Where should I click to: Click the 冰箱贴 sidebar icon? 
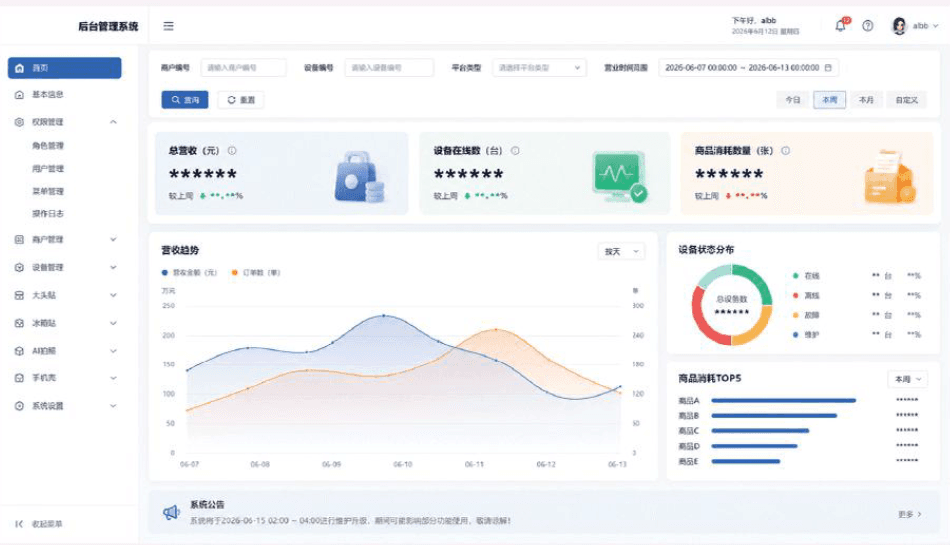point(19,323)
